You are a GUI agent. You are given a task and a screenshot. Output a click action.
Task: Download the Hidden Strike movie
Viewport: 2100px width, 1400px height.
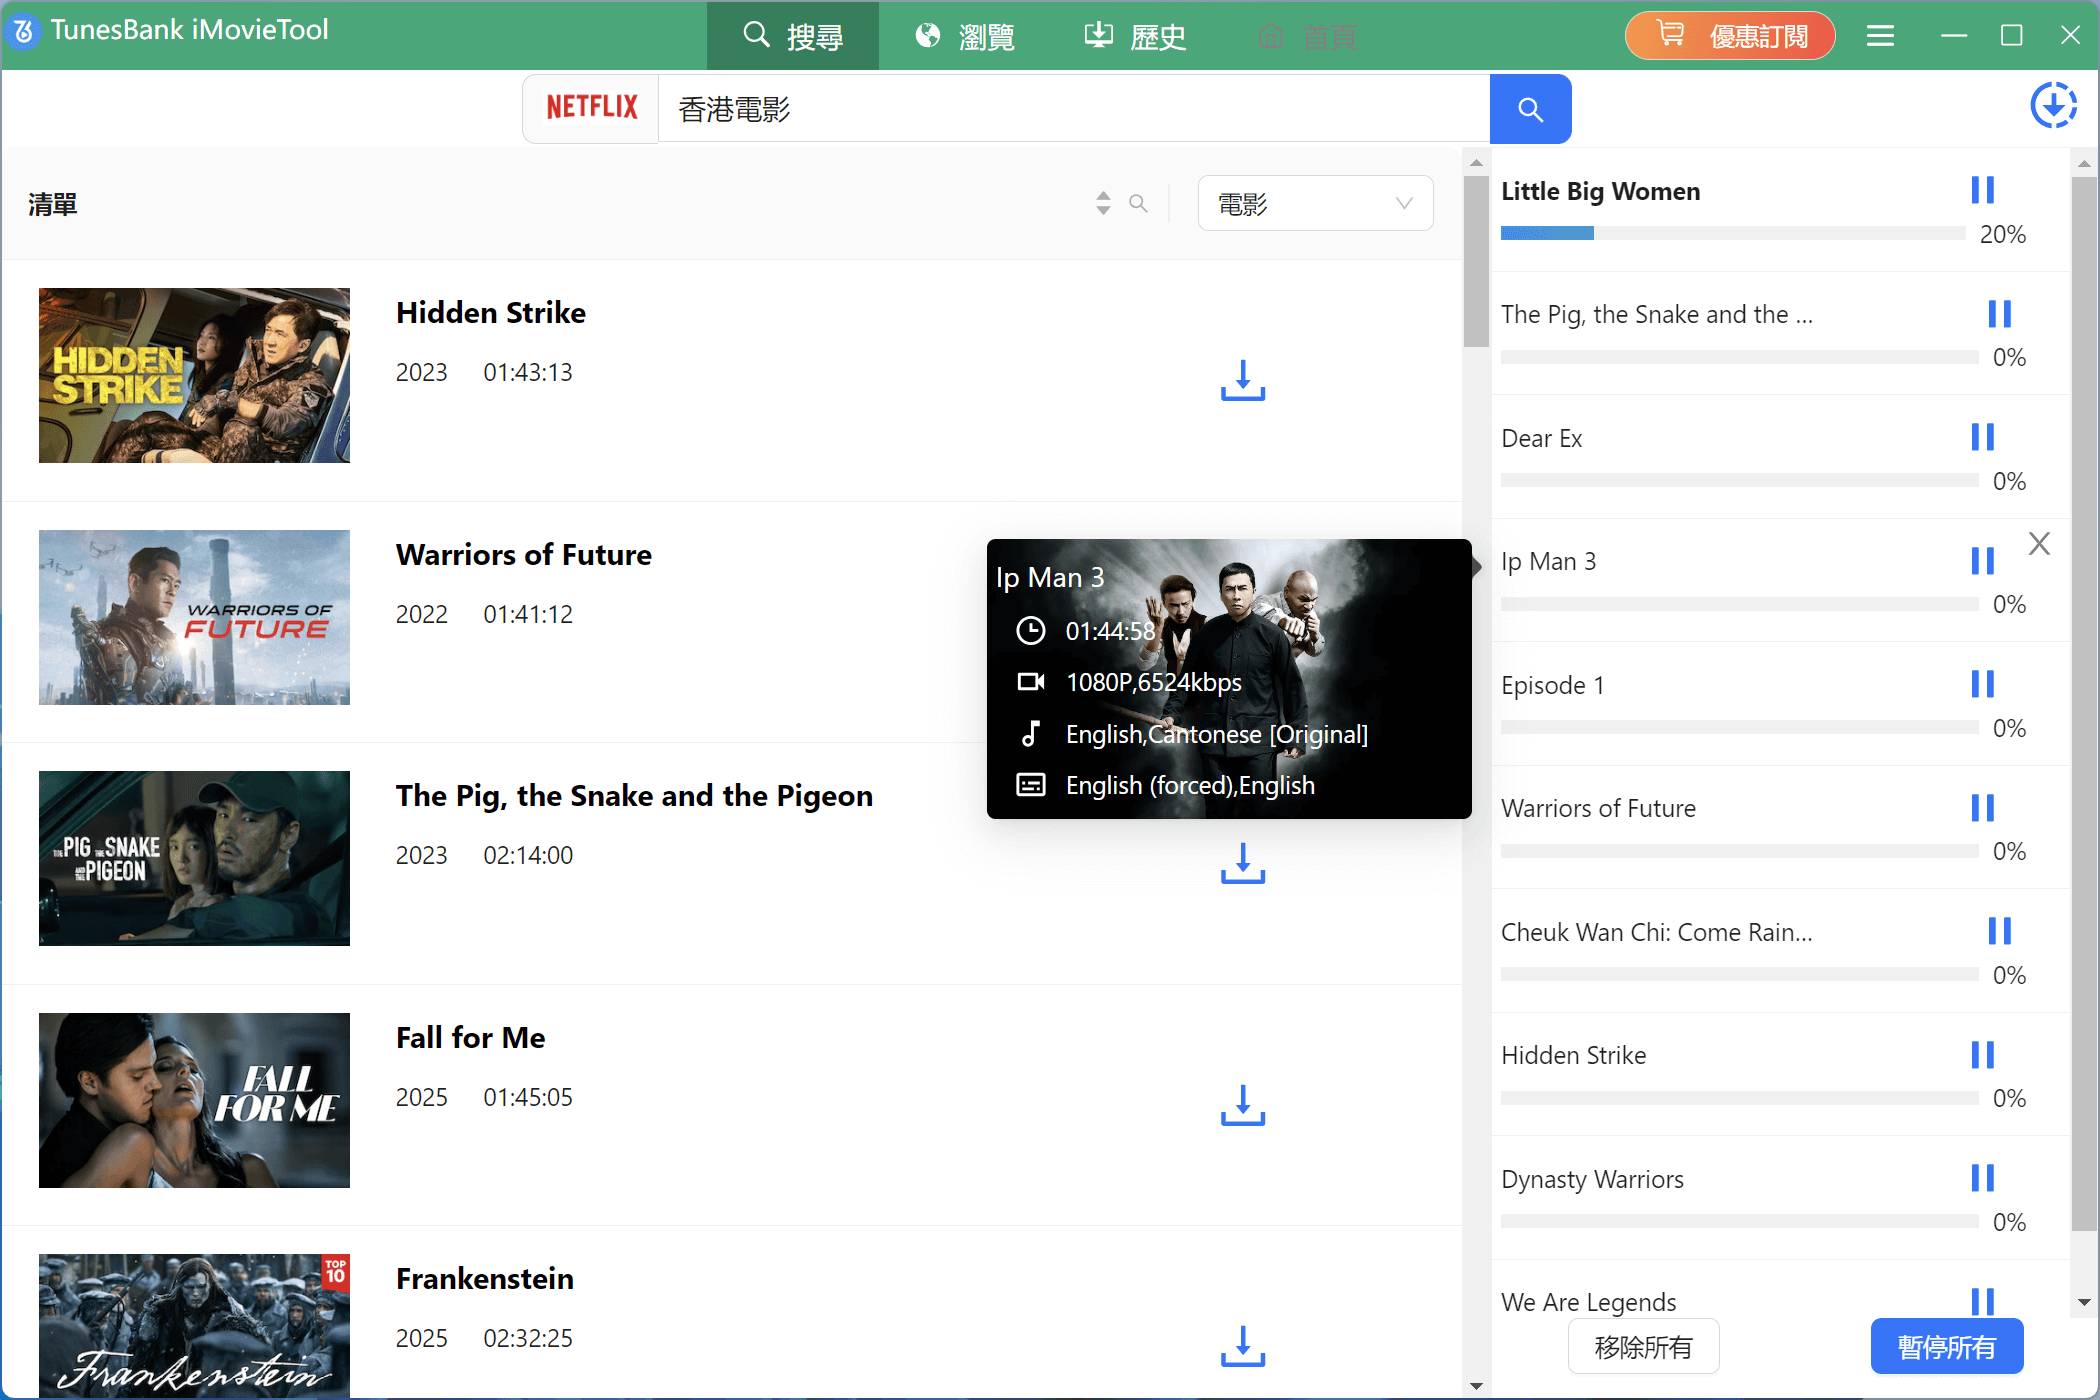(1242, 381)
